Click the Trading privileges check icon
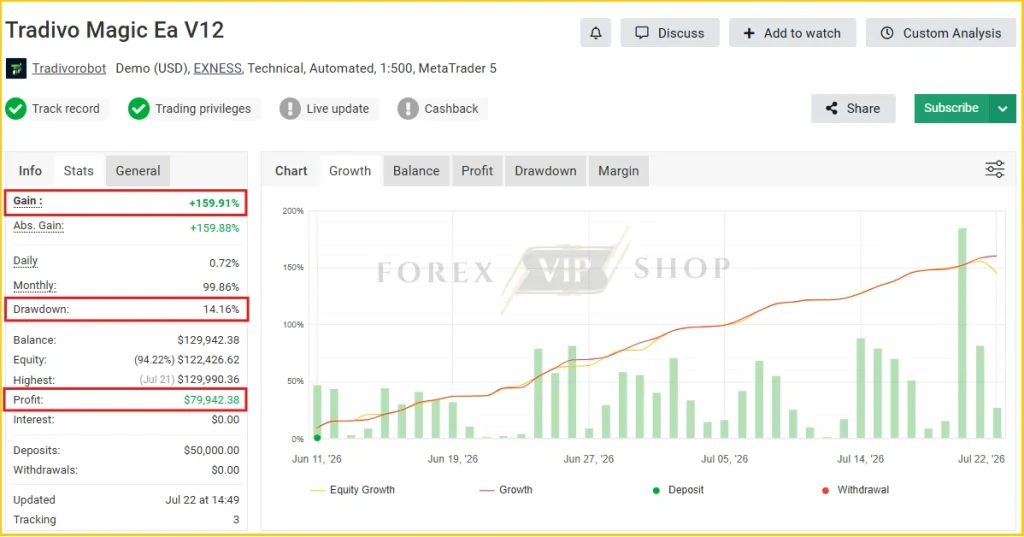Screen dimensions: 1024x537 click(138, 108)
